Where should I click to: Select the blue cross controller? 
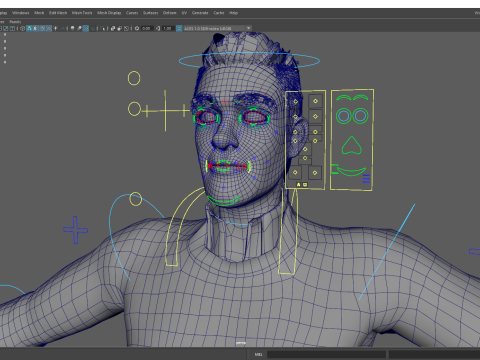76,230
